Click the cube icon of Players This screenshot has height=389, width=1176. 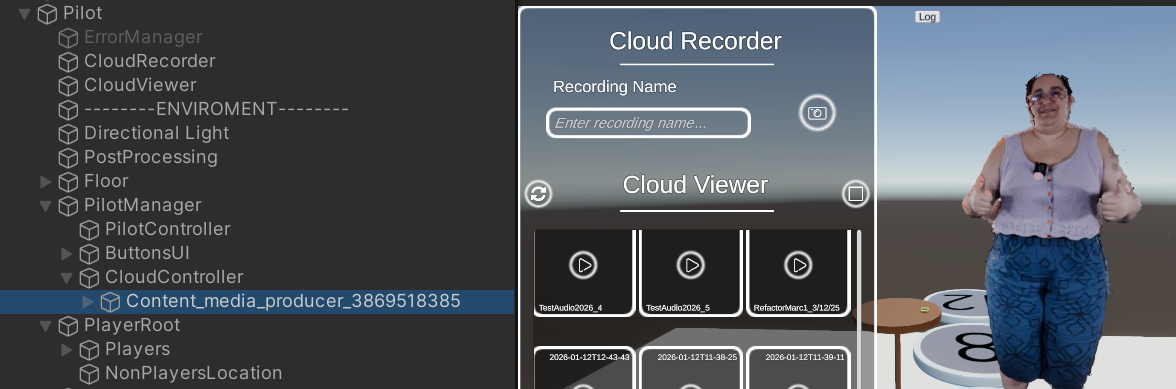tap(89, 349)
